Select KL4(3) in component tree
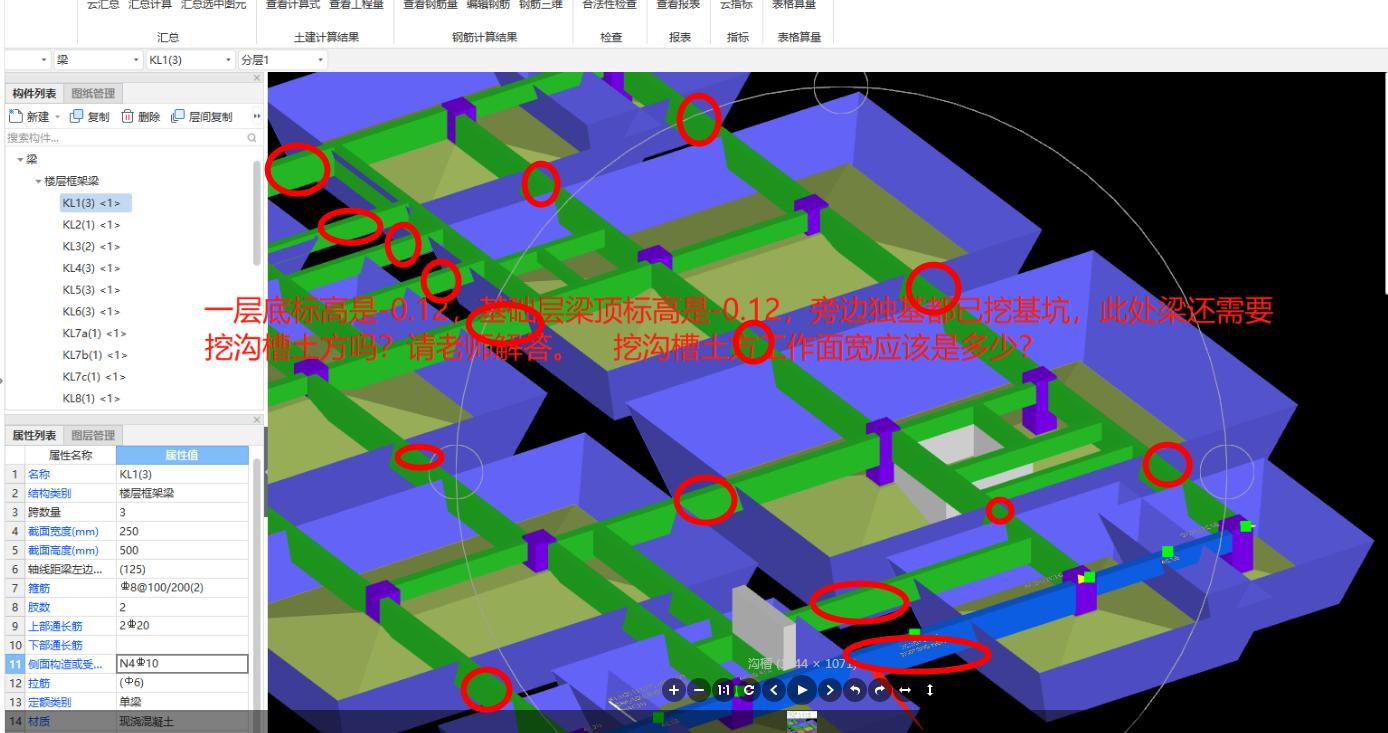 click(91, 268)
